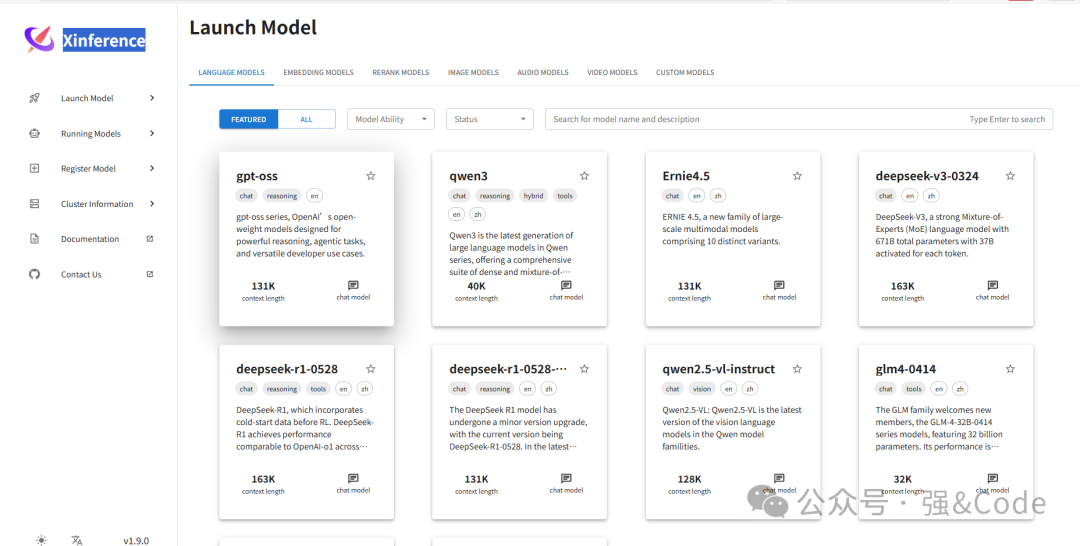Star the gpt-oss model as favorite
The width and height of the screenshot is (1080, 546).
tap(371, 176)
